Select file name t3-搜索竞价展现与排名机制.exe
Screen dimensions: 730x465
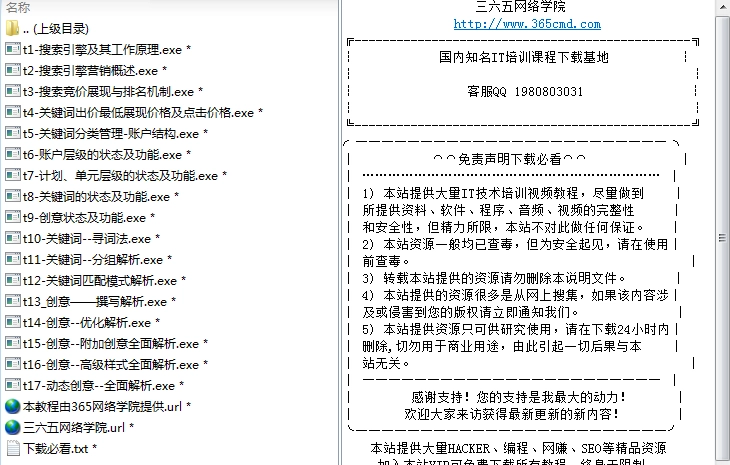click(x=108, y=92)
